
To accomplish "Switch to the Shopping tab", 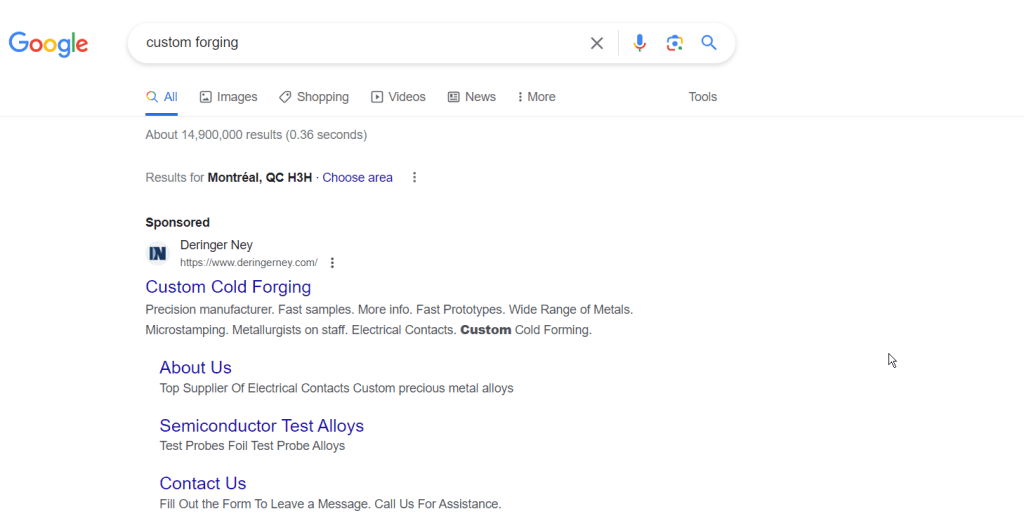I will point(314,97).
